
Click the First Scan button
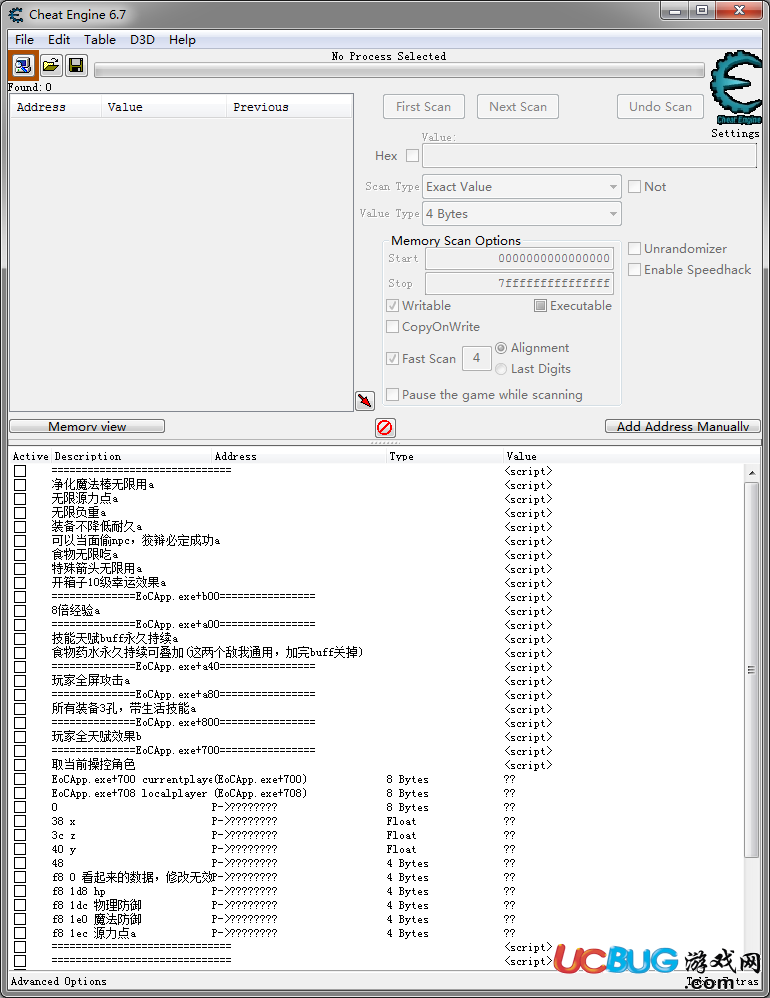(x=424, y=106)
